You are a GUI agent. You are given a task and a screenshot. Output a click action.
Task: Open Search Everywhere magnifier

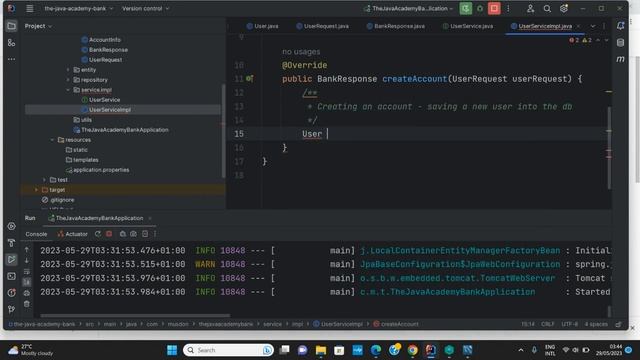(547, 8)
